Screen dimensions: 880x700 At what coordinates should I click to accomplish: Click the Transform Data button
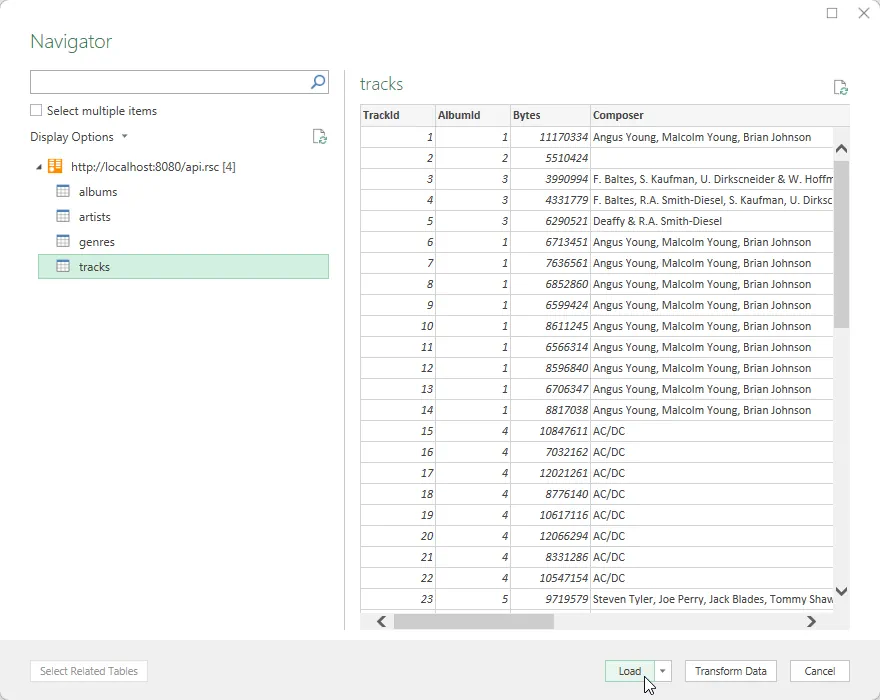coord(730,671)
